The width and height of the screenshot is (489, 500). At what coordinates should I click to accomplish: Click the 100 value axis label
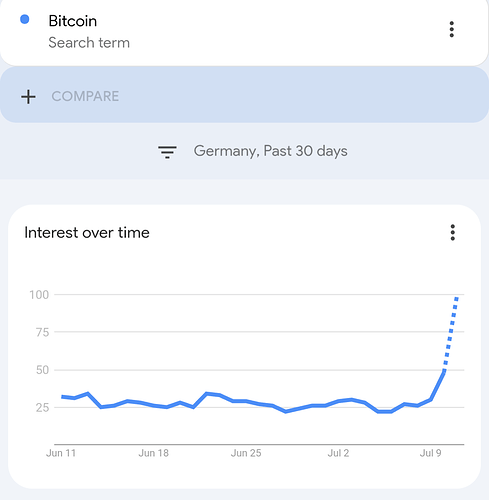(x=39, y=295)
